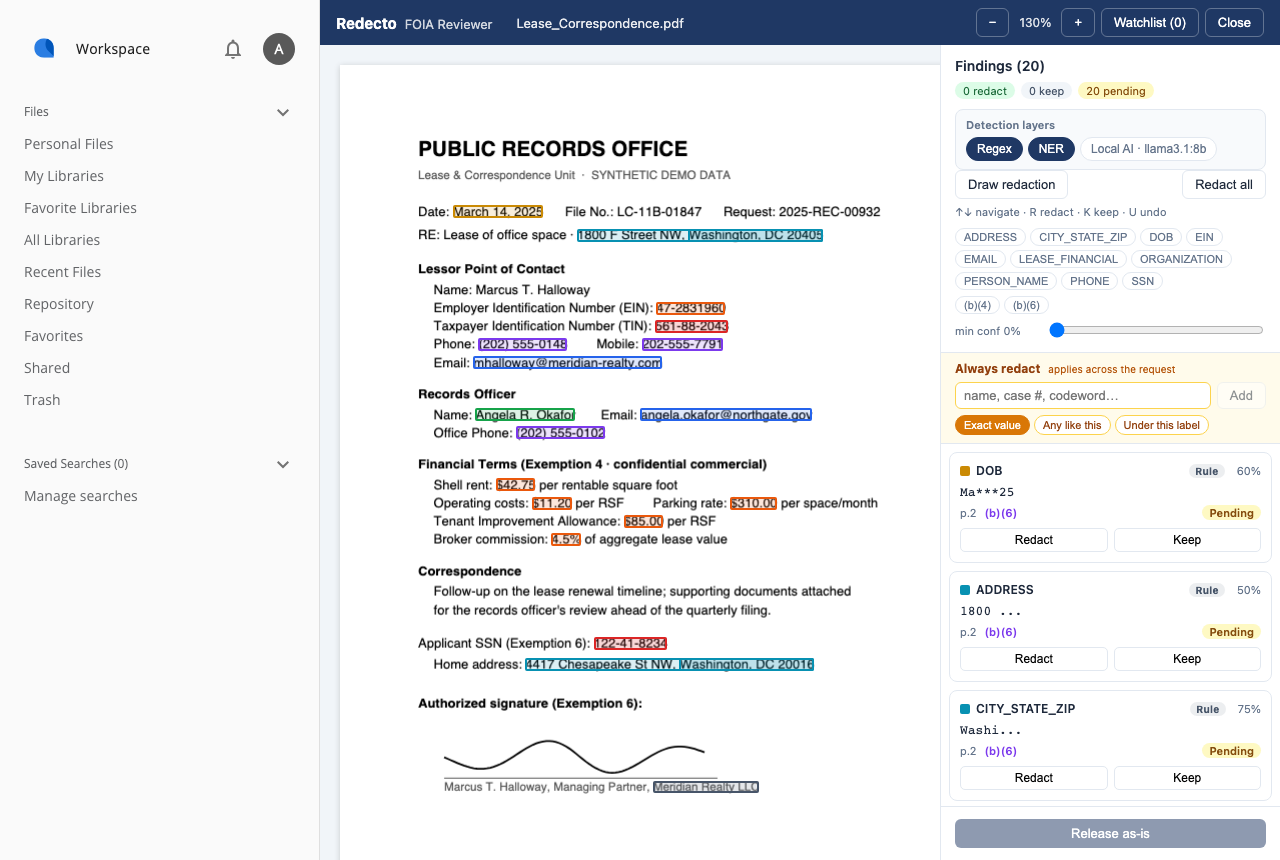Click the Add button
1280x860 pixels.
1241,395
